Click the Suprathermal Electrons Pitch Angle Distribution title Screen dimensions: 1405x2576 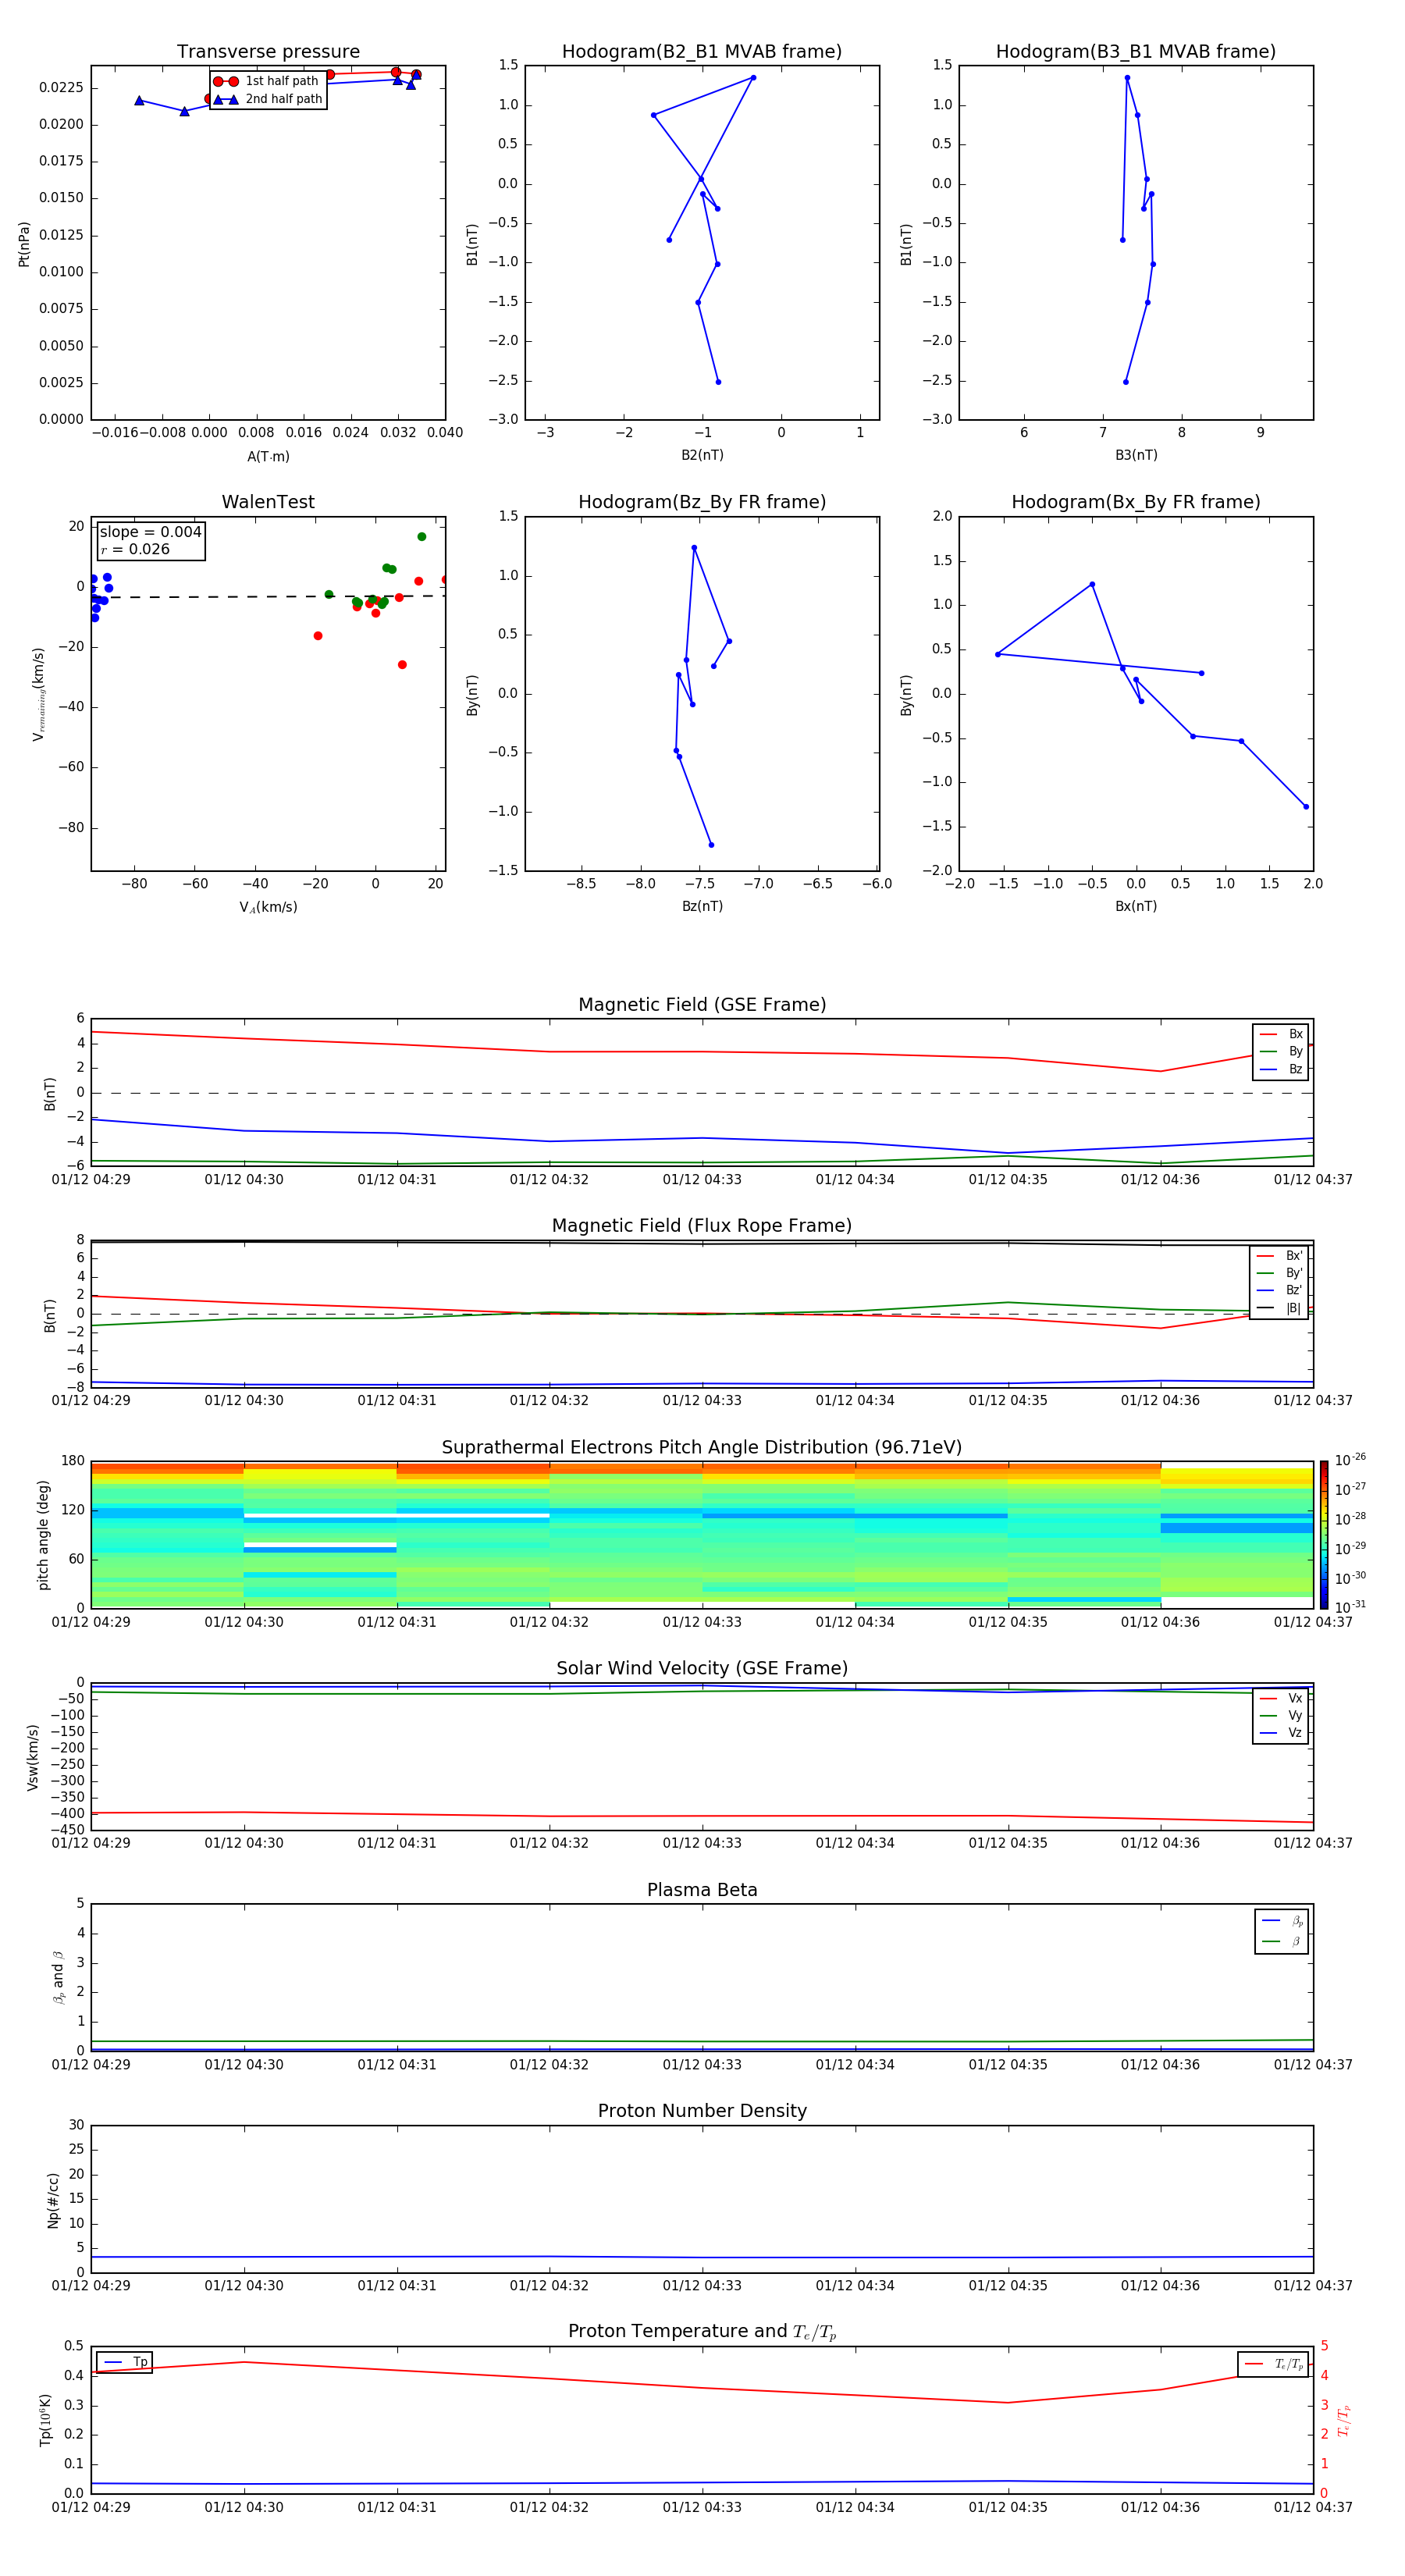click(702, 1448)
